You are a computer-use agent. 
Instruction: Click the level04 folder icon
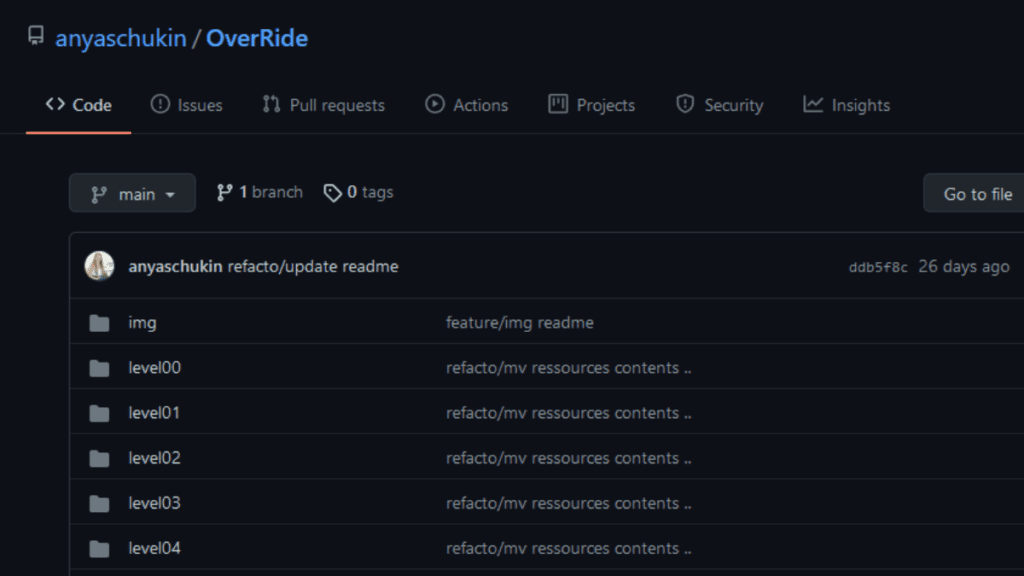99,548
